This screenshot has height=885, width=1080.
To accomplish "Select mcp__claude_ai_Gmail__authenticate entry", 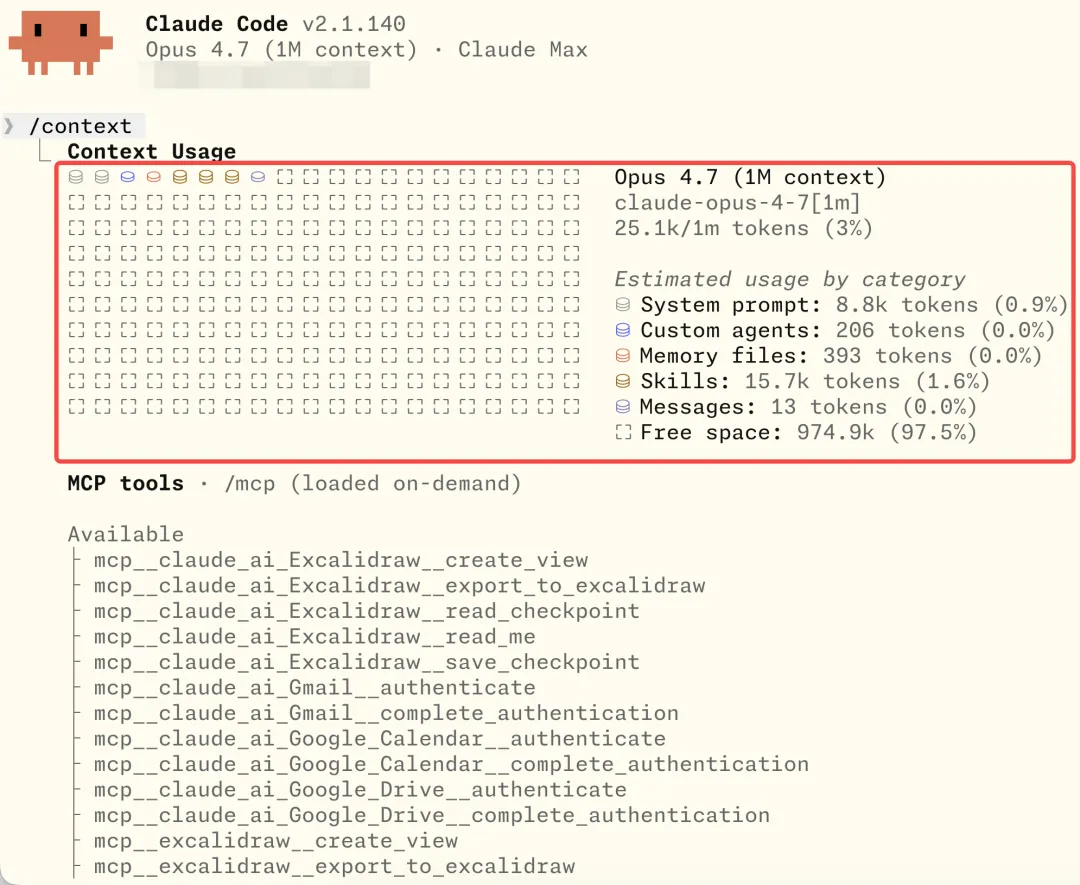I will 315,687.
